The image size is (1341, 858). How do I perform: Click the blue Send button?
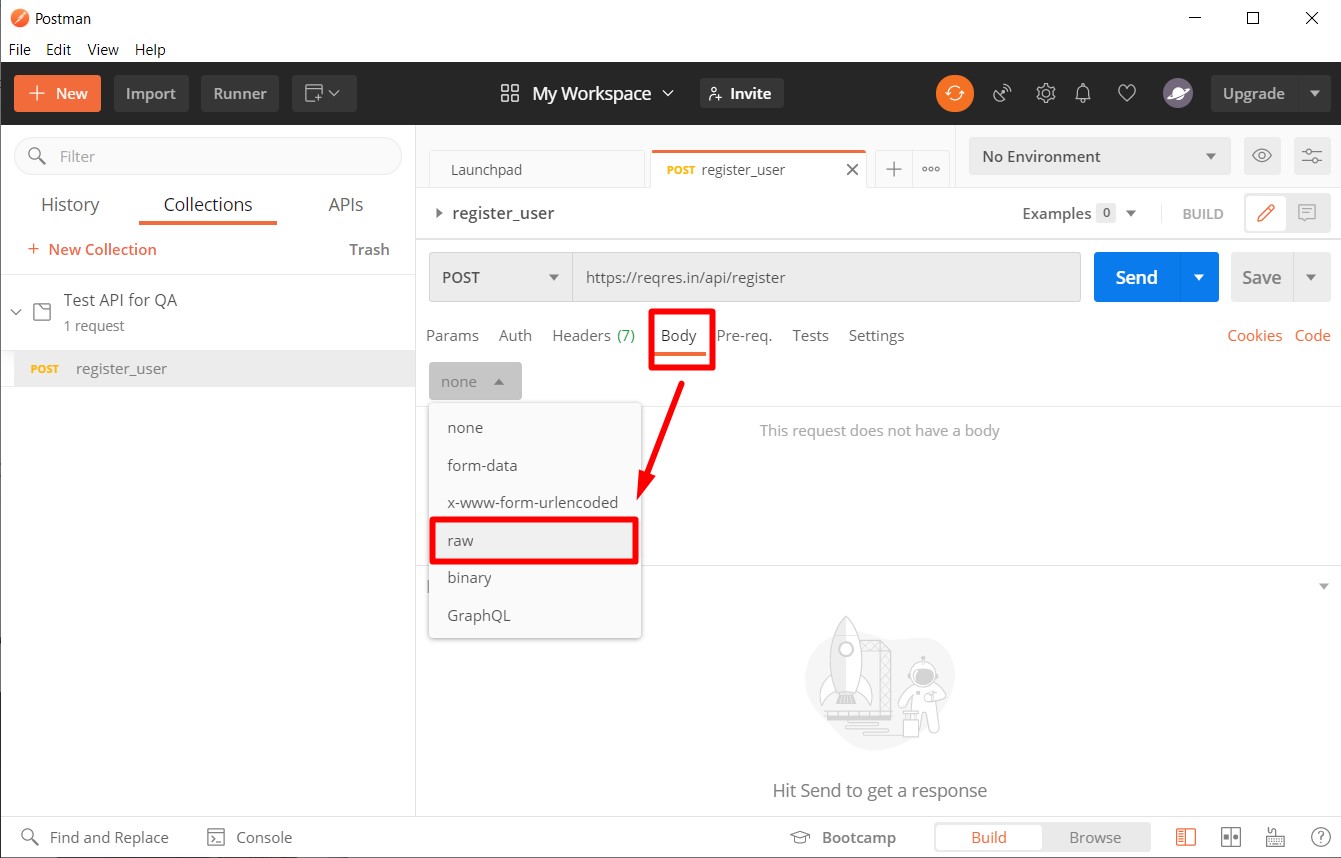1136,277
